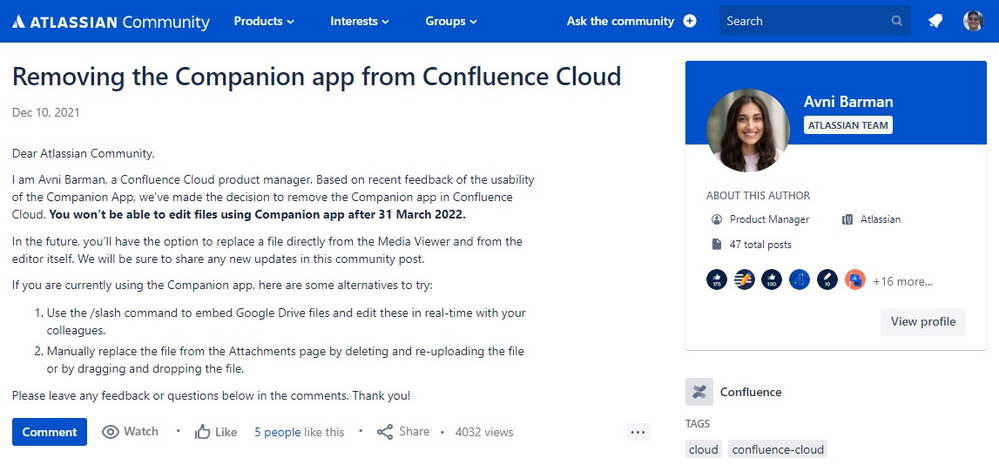The width and height of the screenshot is (999, 464).
Task: Click the plus icon beside Ask the community
Action: [x=689, y=21]
